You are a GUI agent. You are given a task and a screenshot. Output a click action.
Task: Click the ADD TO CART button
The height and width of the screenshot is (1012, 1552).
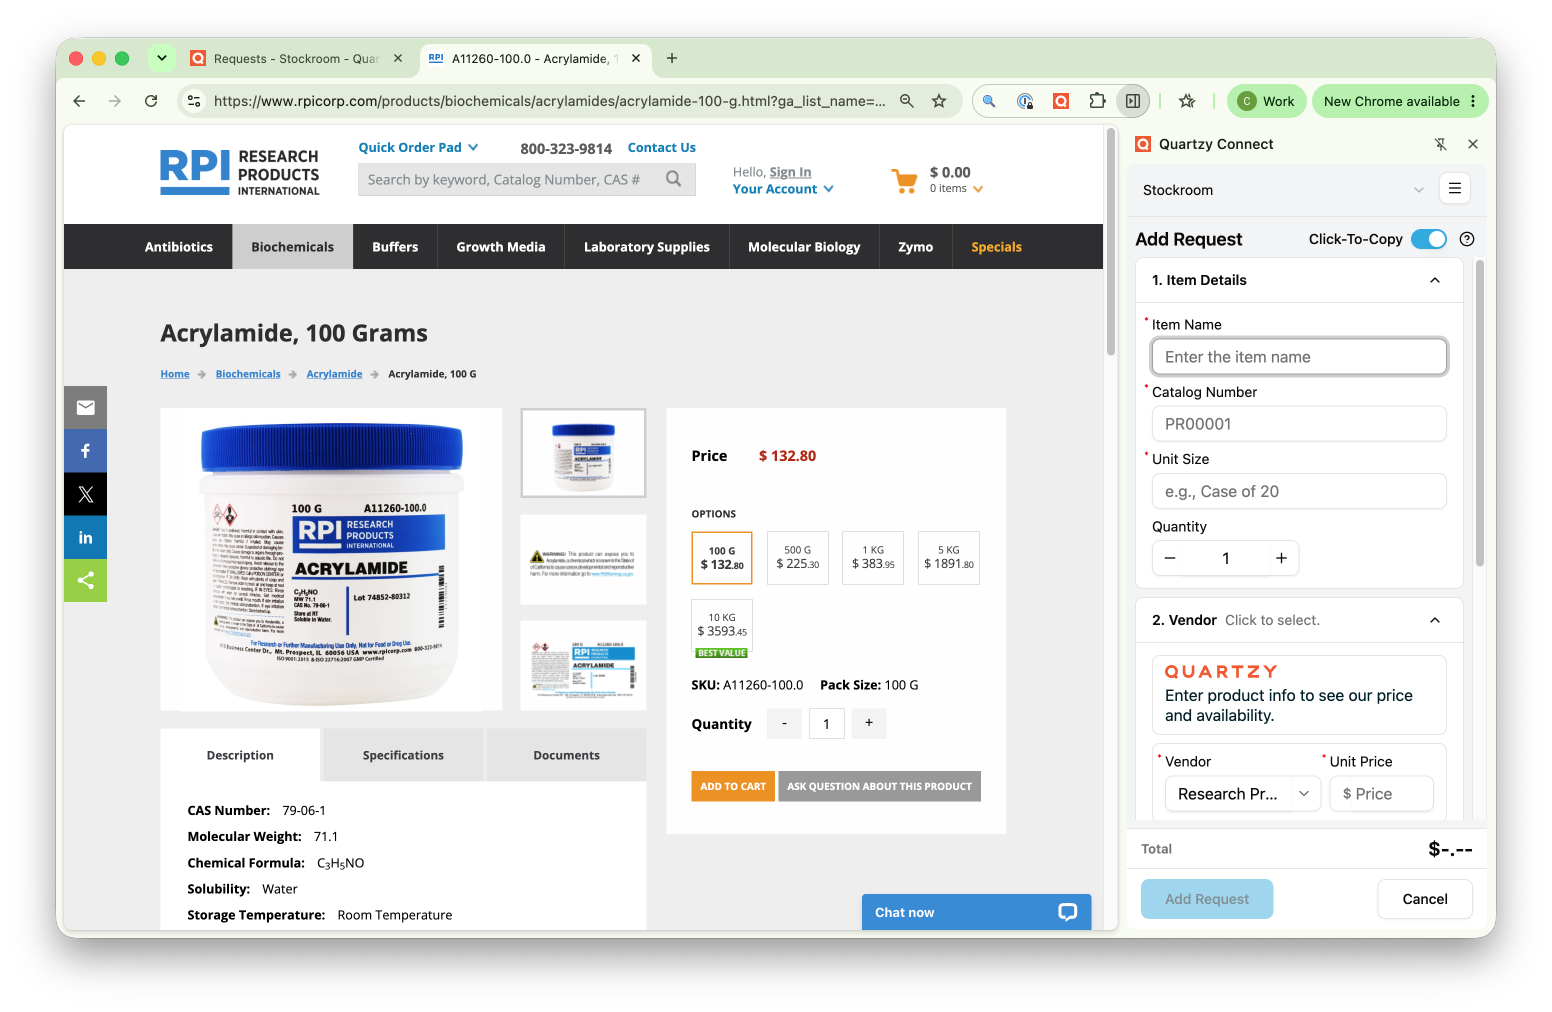(x=733, y=786)
